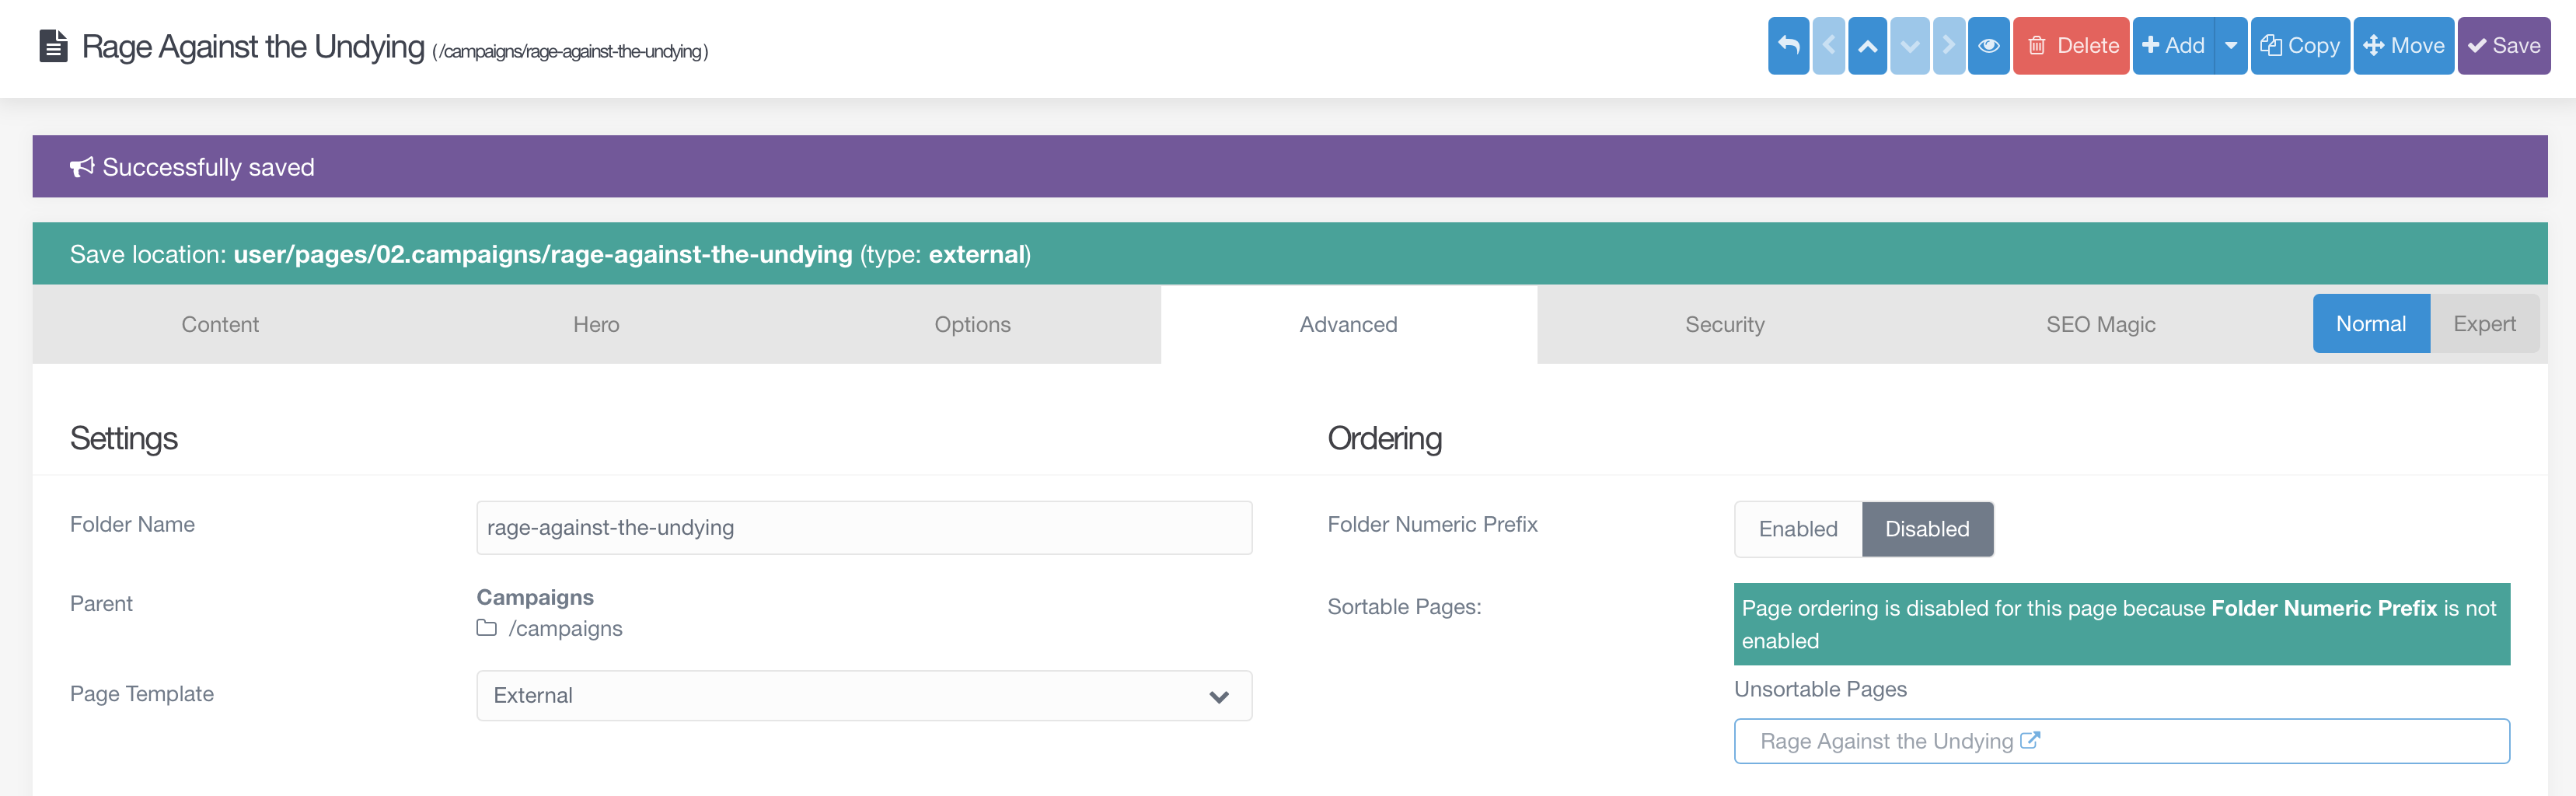
Task: Click the up arrow to reorder page
Action: click(x=1868, y=45)
